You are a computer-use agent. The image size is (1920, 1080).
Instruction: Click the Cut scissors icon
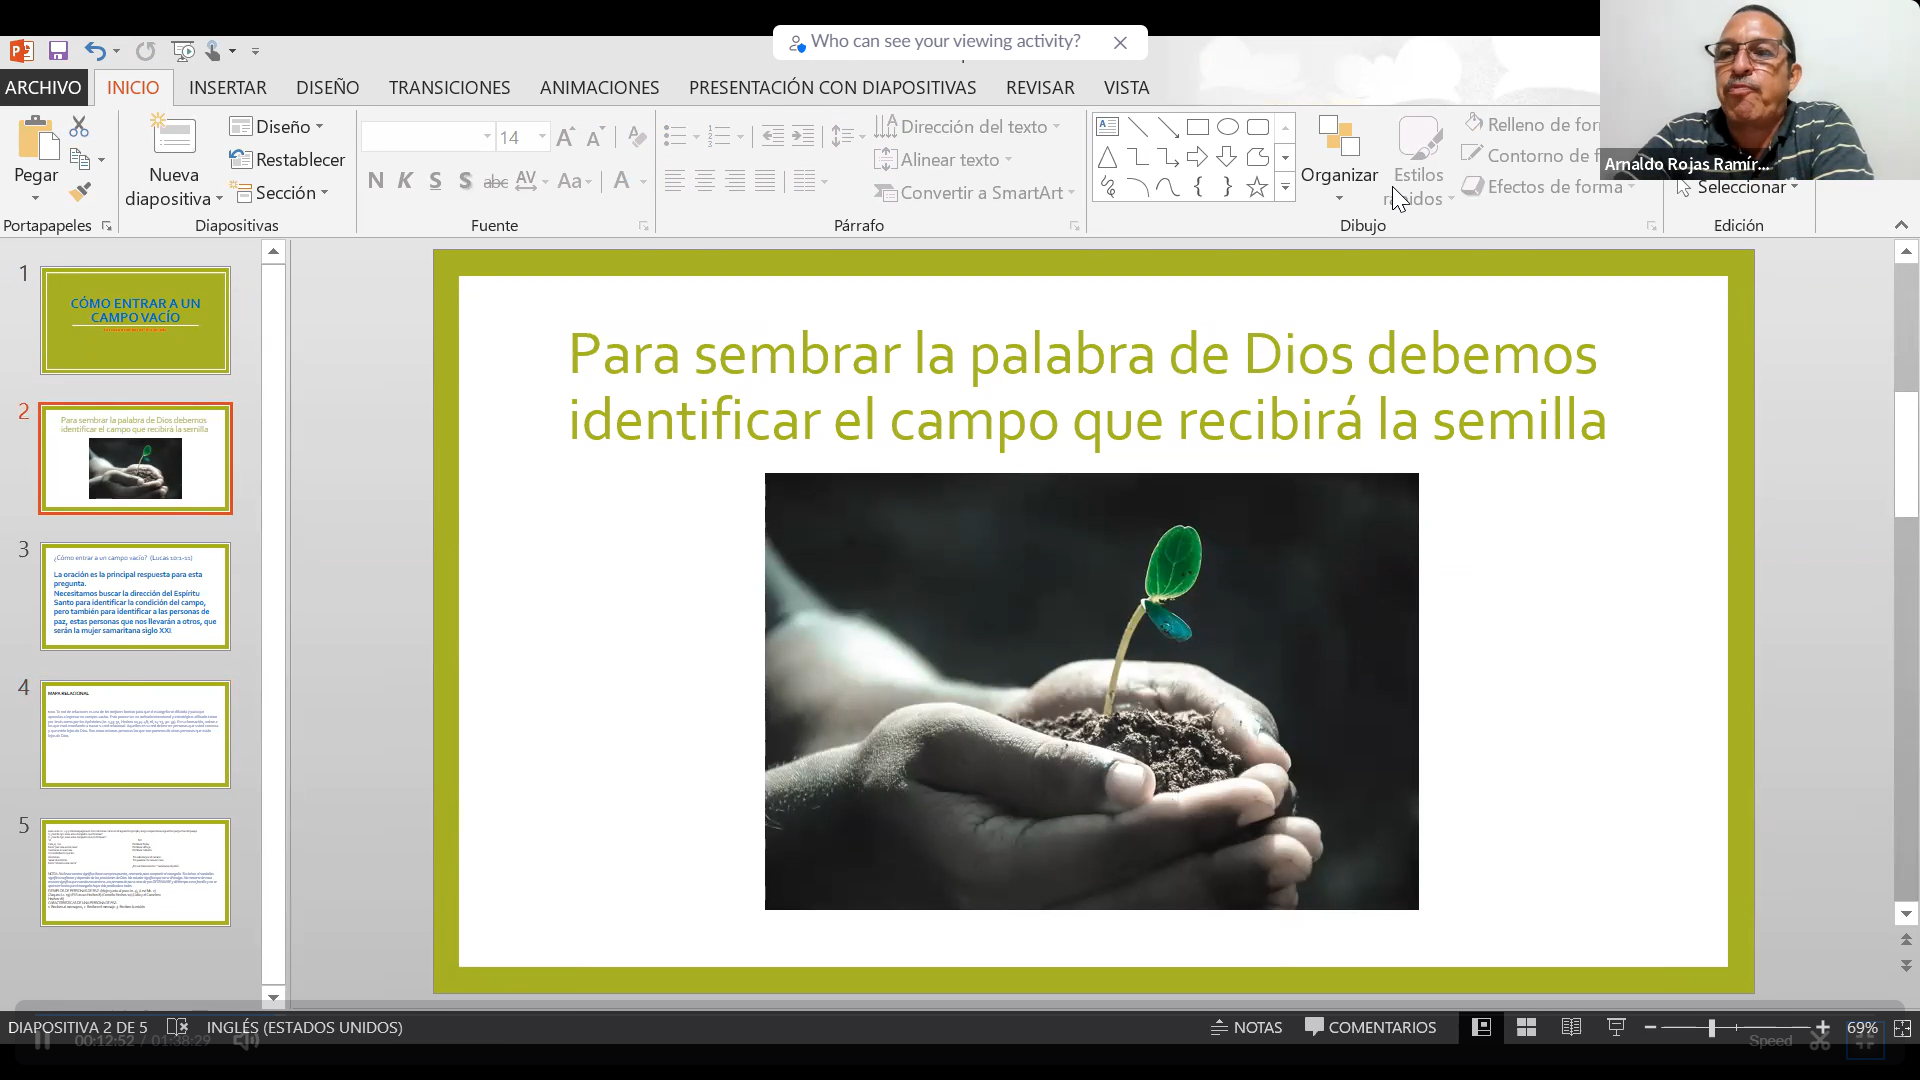(79, 127)
